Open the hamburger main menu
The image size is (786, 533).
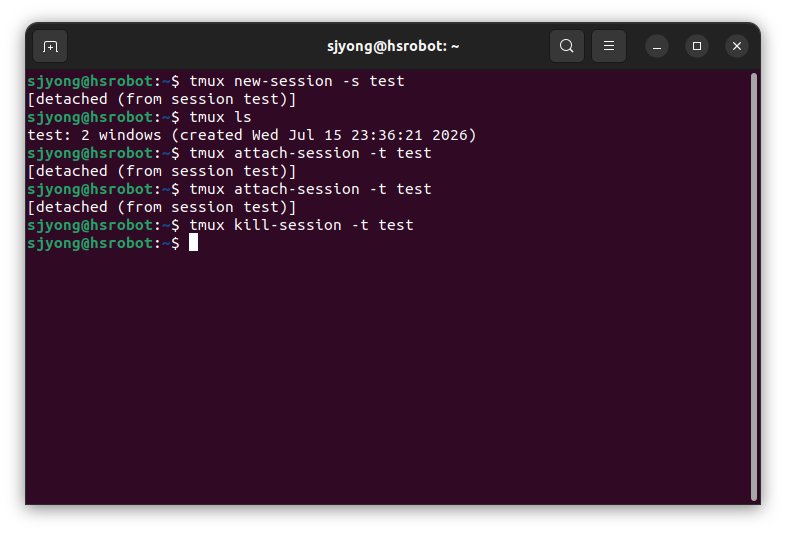[609, 46]
